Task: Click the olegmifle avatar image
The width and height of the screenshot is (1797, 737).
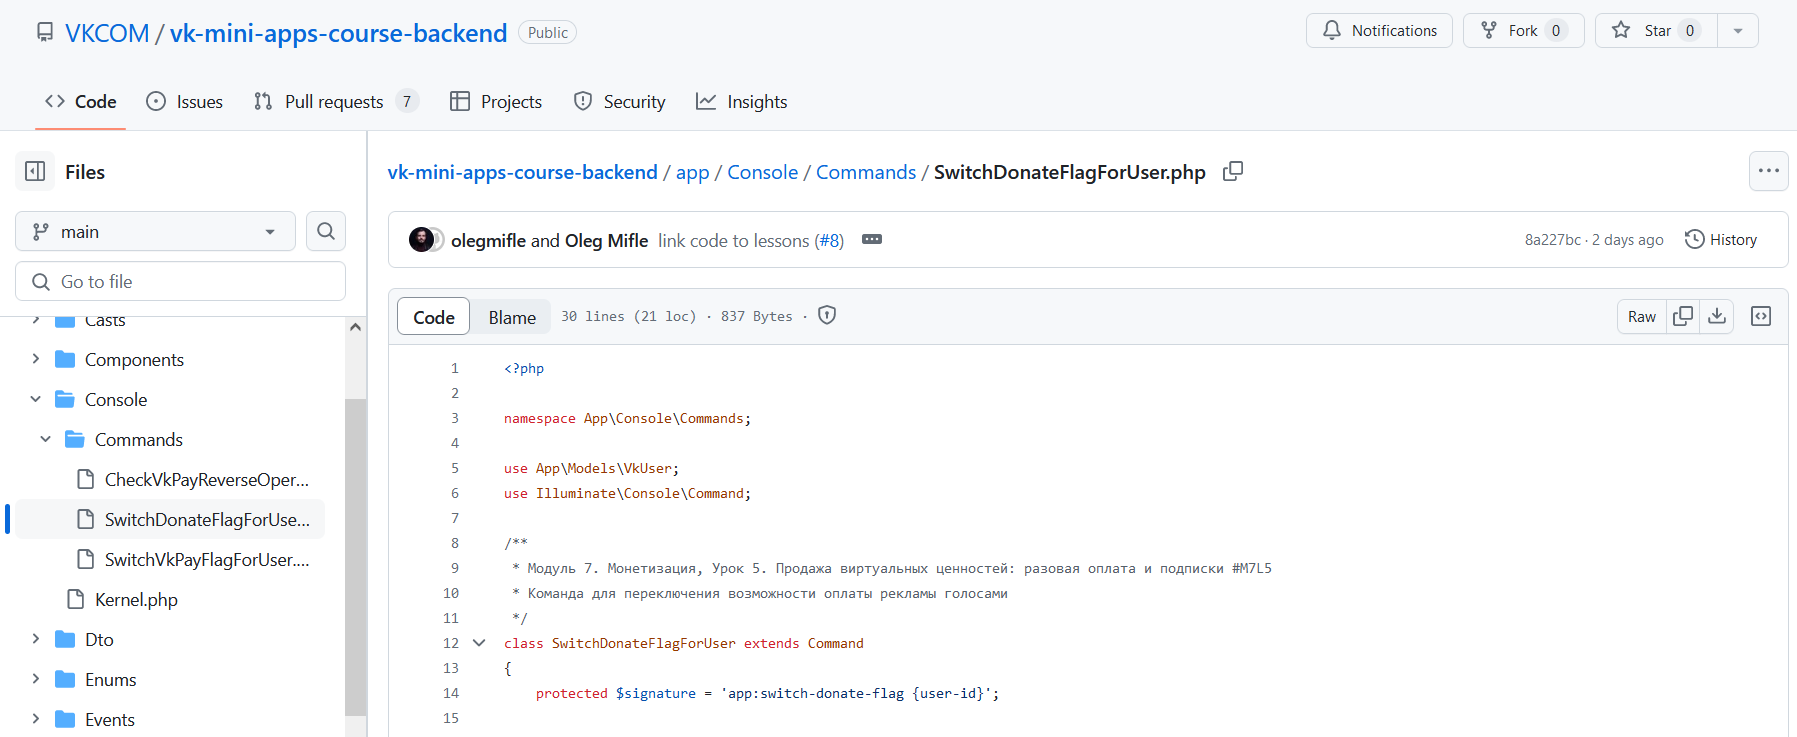Action: tap(422, 240)
